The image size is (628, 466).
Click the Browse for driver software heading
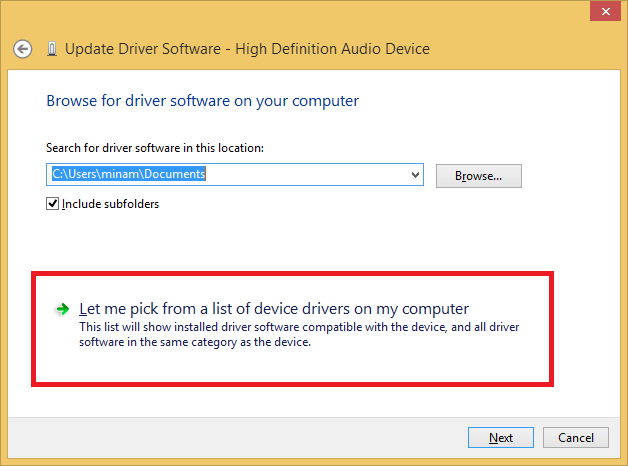click(x=203, y=101)
